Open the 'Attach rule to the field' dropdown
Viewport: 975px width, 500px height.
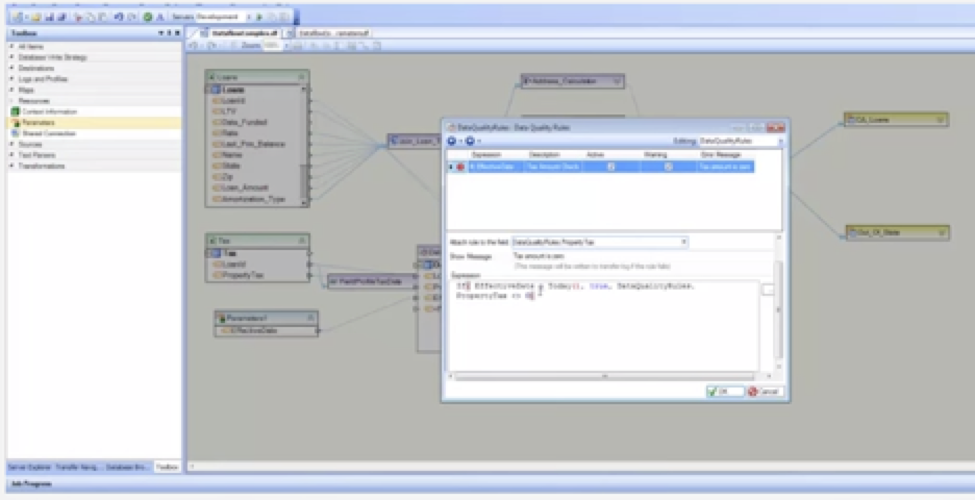tap(683, 242)
